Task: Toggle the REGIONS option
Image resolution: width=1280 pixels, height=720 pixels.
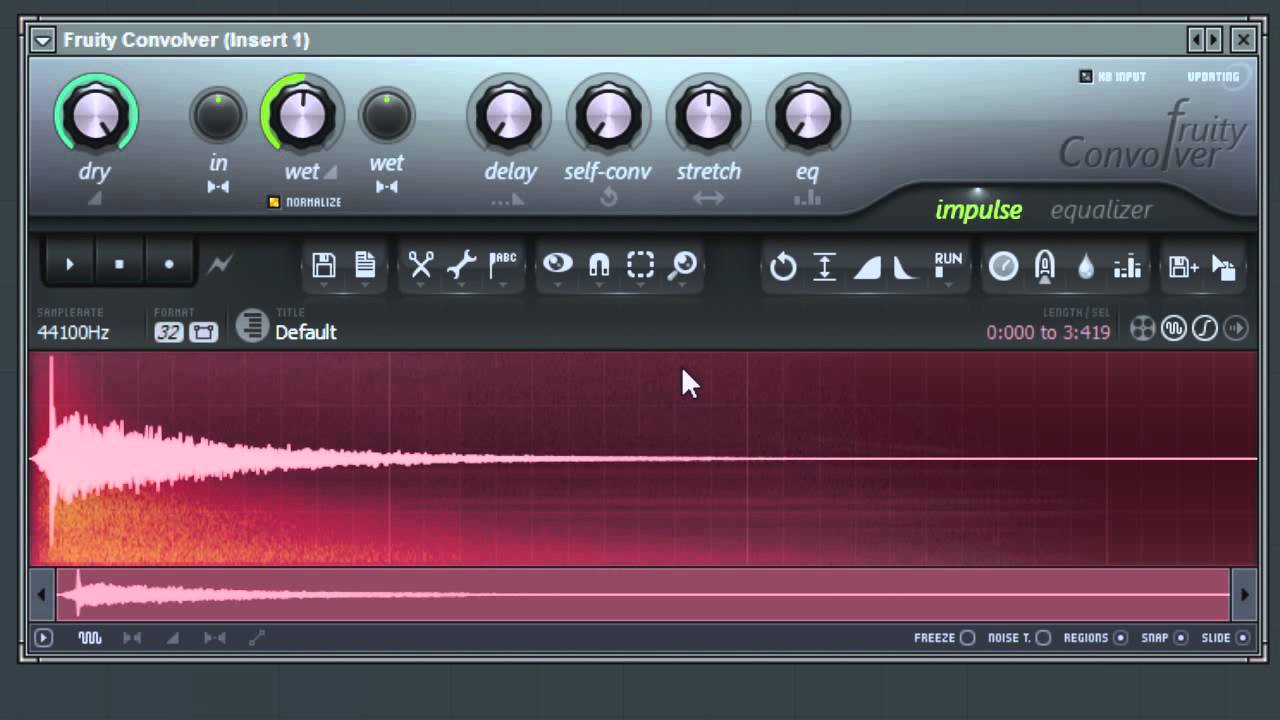Action: pos(1120,637)
